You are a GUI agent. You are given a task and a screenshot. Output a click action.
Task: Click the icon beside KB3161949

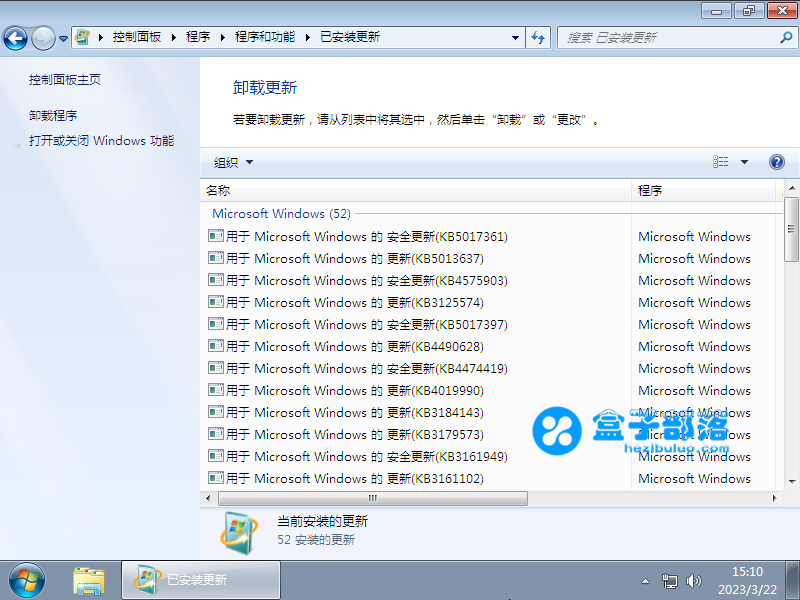tap(216, 455)
